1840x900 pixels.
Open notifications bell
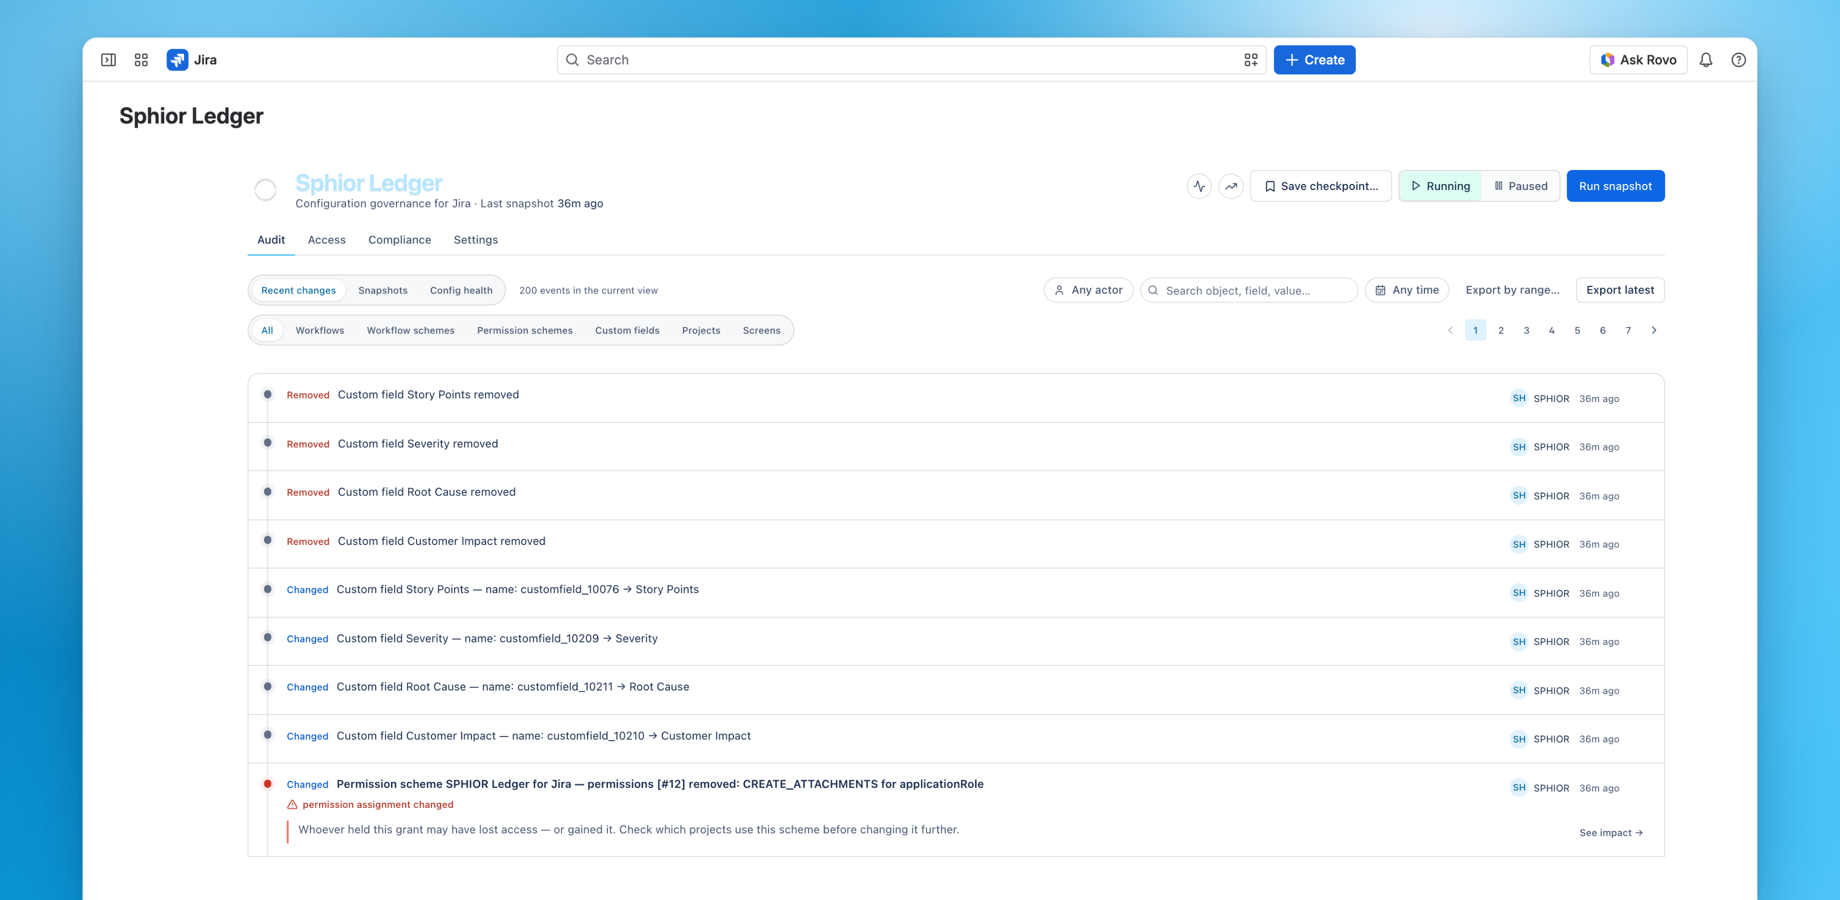click(x=1706, y=60)
